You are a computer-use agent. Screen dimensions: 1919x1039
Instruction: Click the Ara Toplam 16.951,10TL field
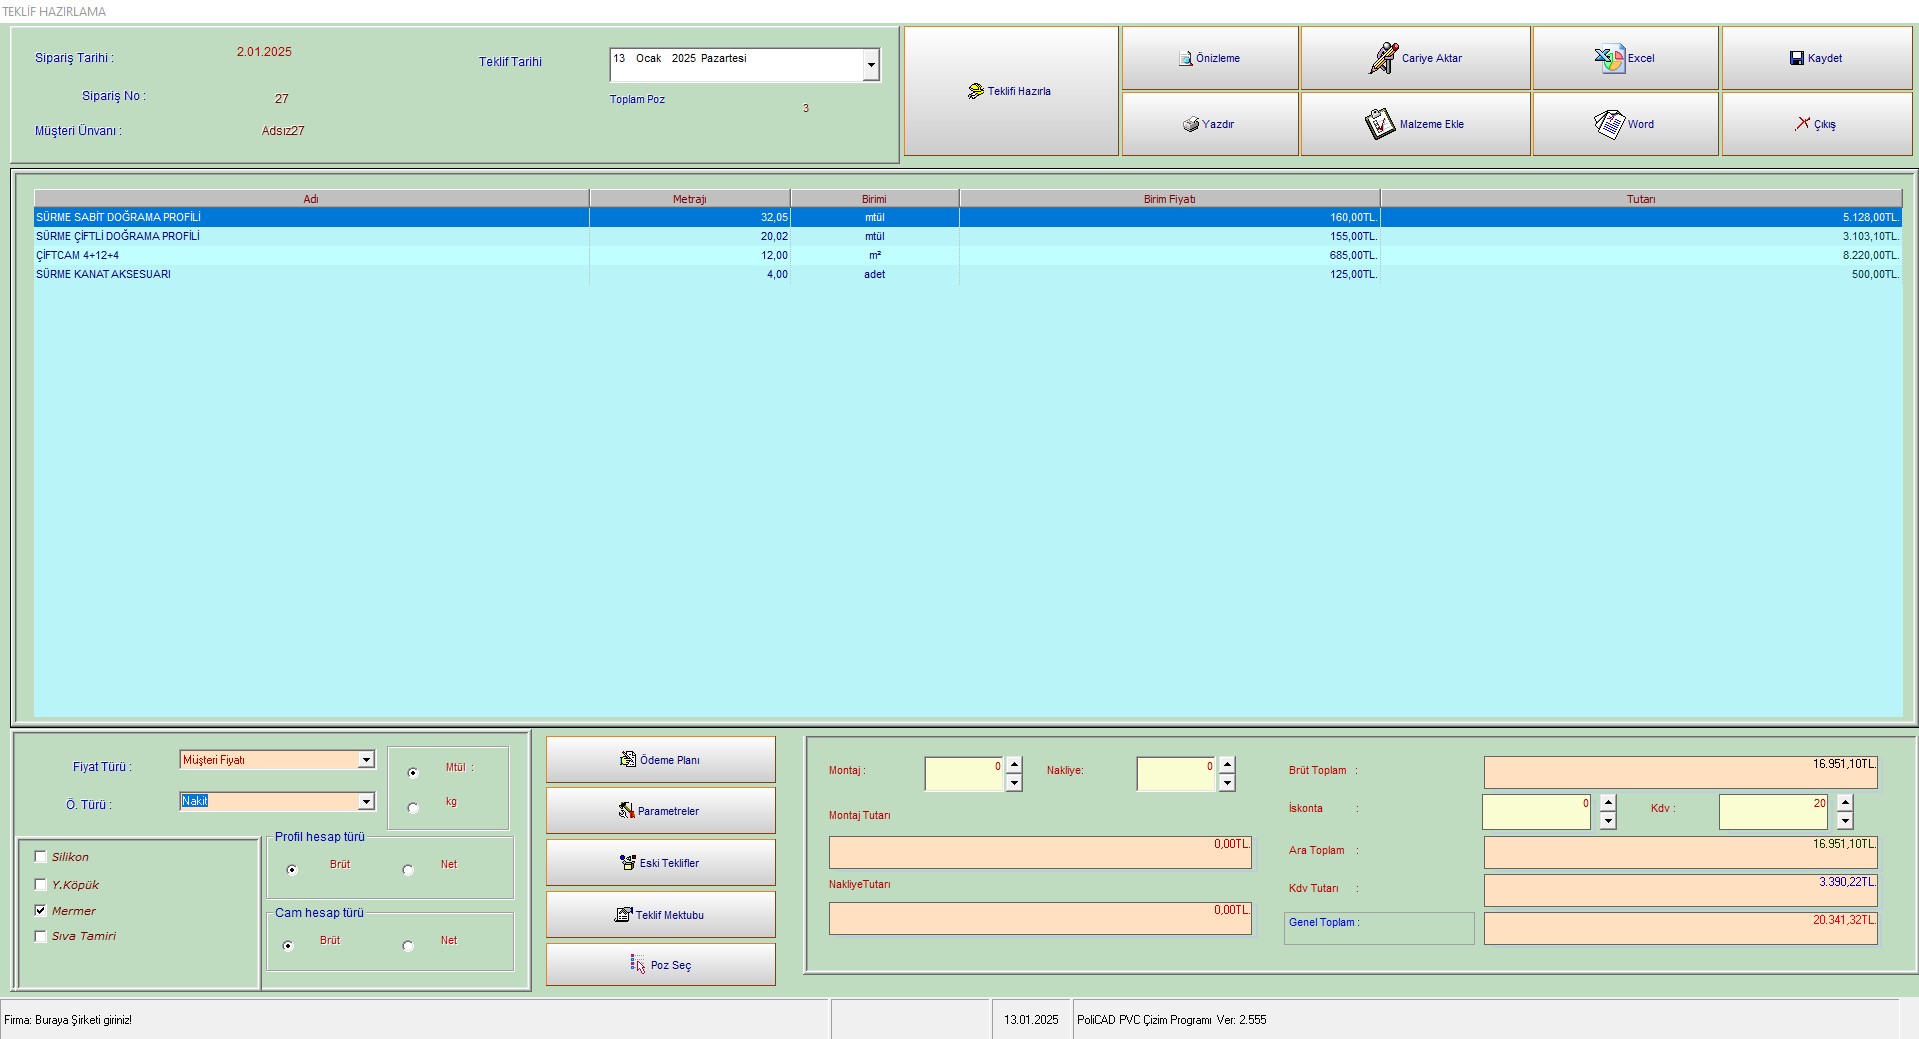click(x=1680, y=852)
